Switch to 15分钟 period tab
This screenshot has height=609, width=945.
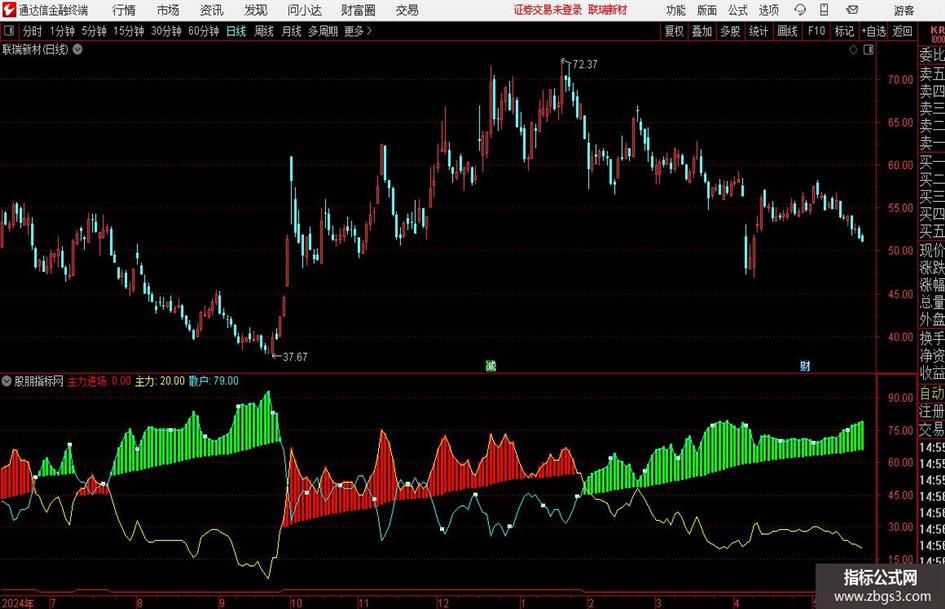(x=129, y=31)
